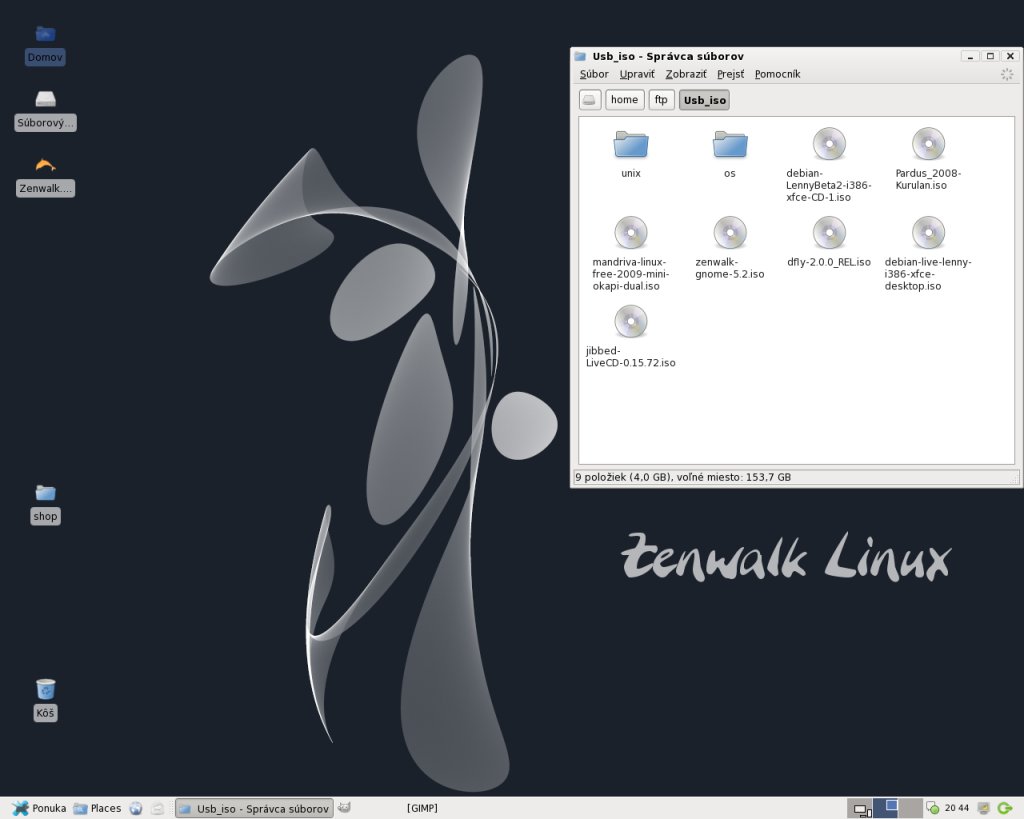Screen dimensions: 1024x819
Task: Click the 20 44 panel clock
Action: [957, 809]
